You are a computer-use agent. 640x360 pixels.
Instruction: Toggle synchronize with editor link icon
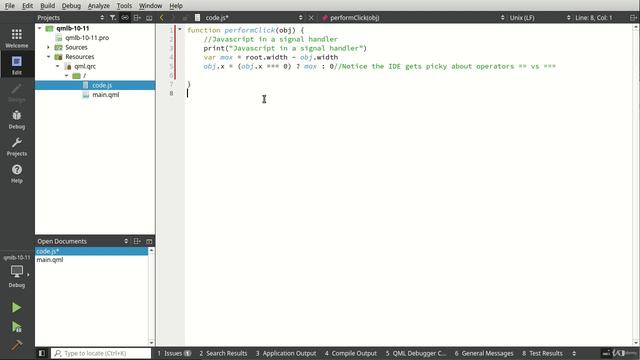pyautogui.click(x=124, y=18)
